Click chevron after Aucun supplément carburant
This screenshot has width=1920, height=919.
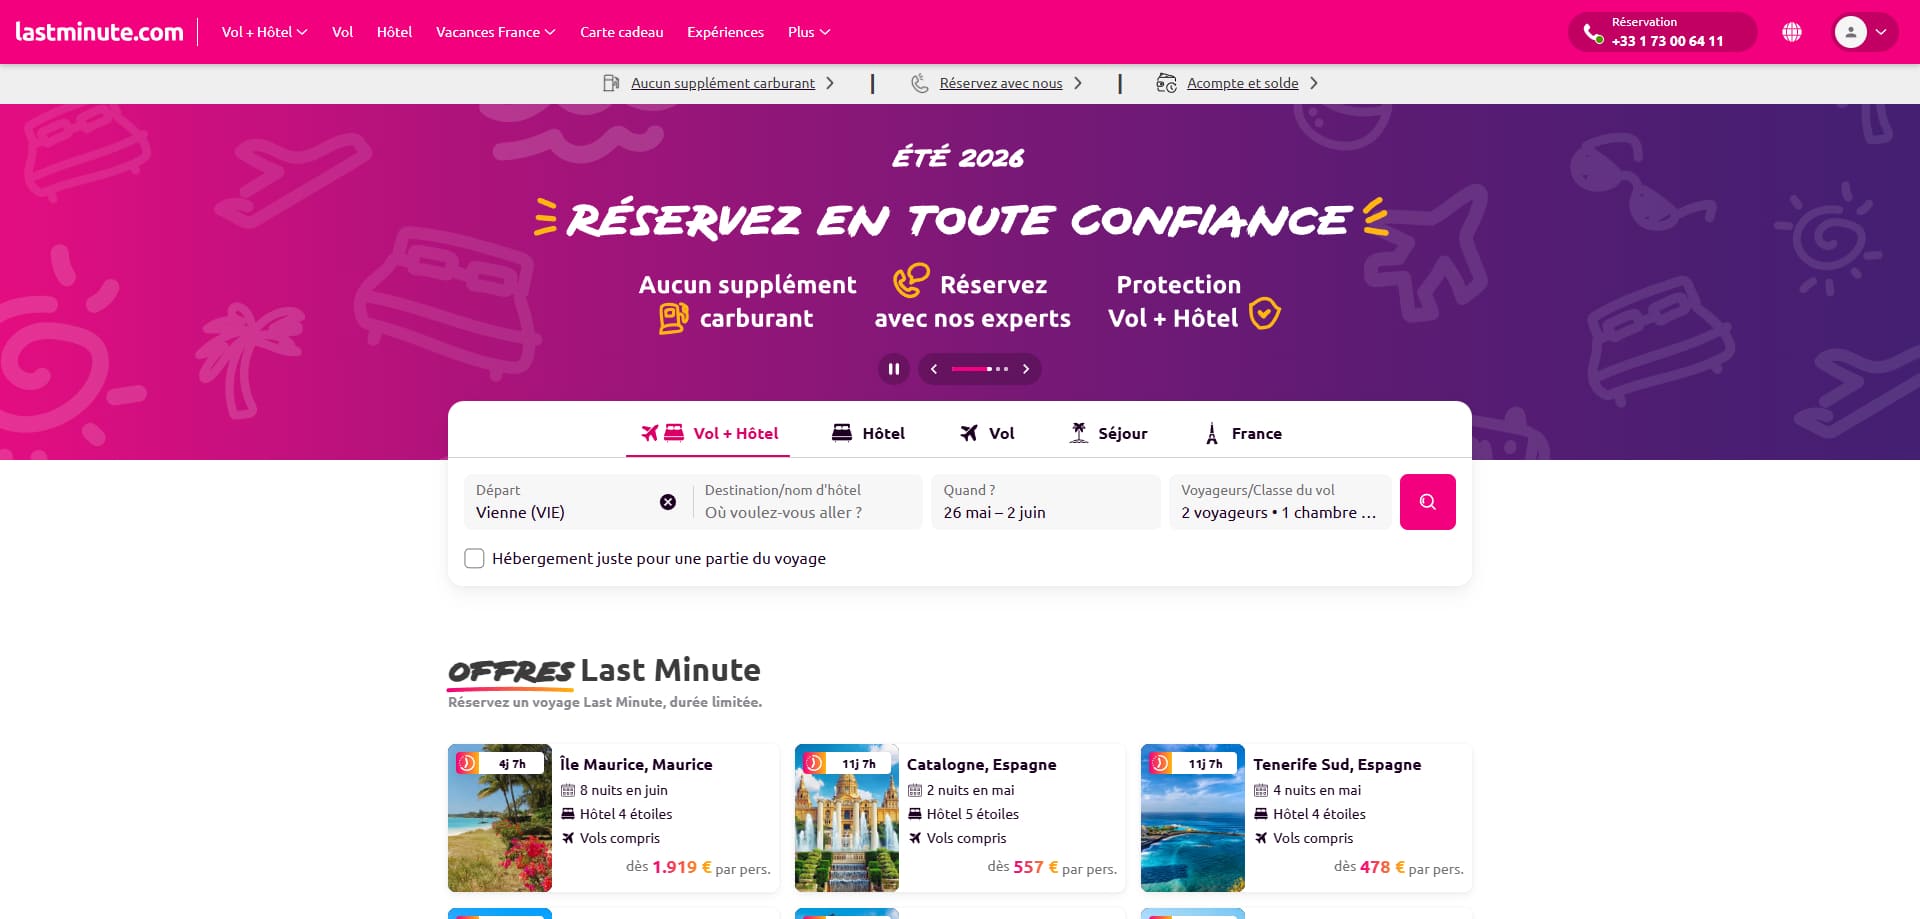tap(830, 83)
